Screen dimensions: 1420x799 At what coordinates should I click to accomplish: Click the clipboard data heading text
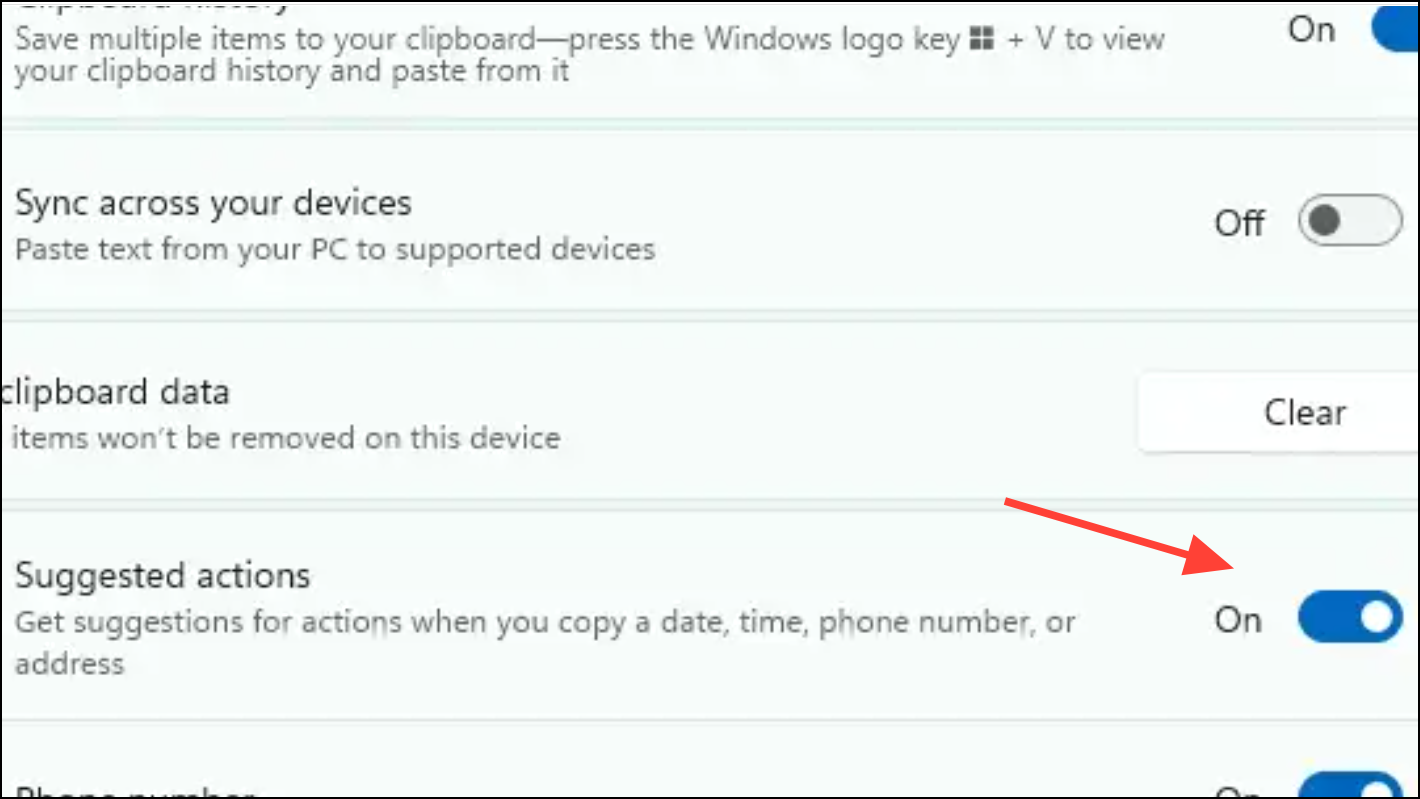(115, 392)
